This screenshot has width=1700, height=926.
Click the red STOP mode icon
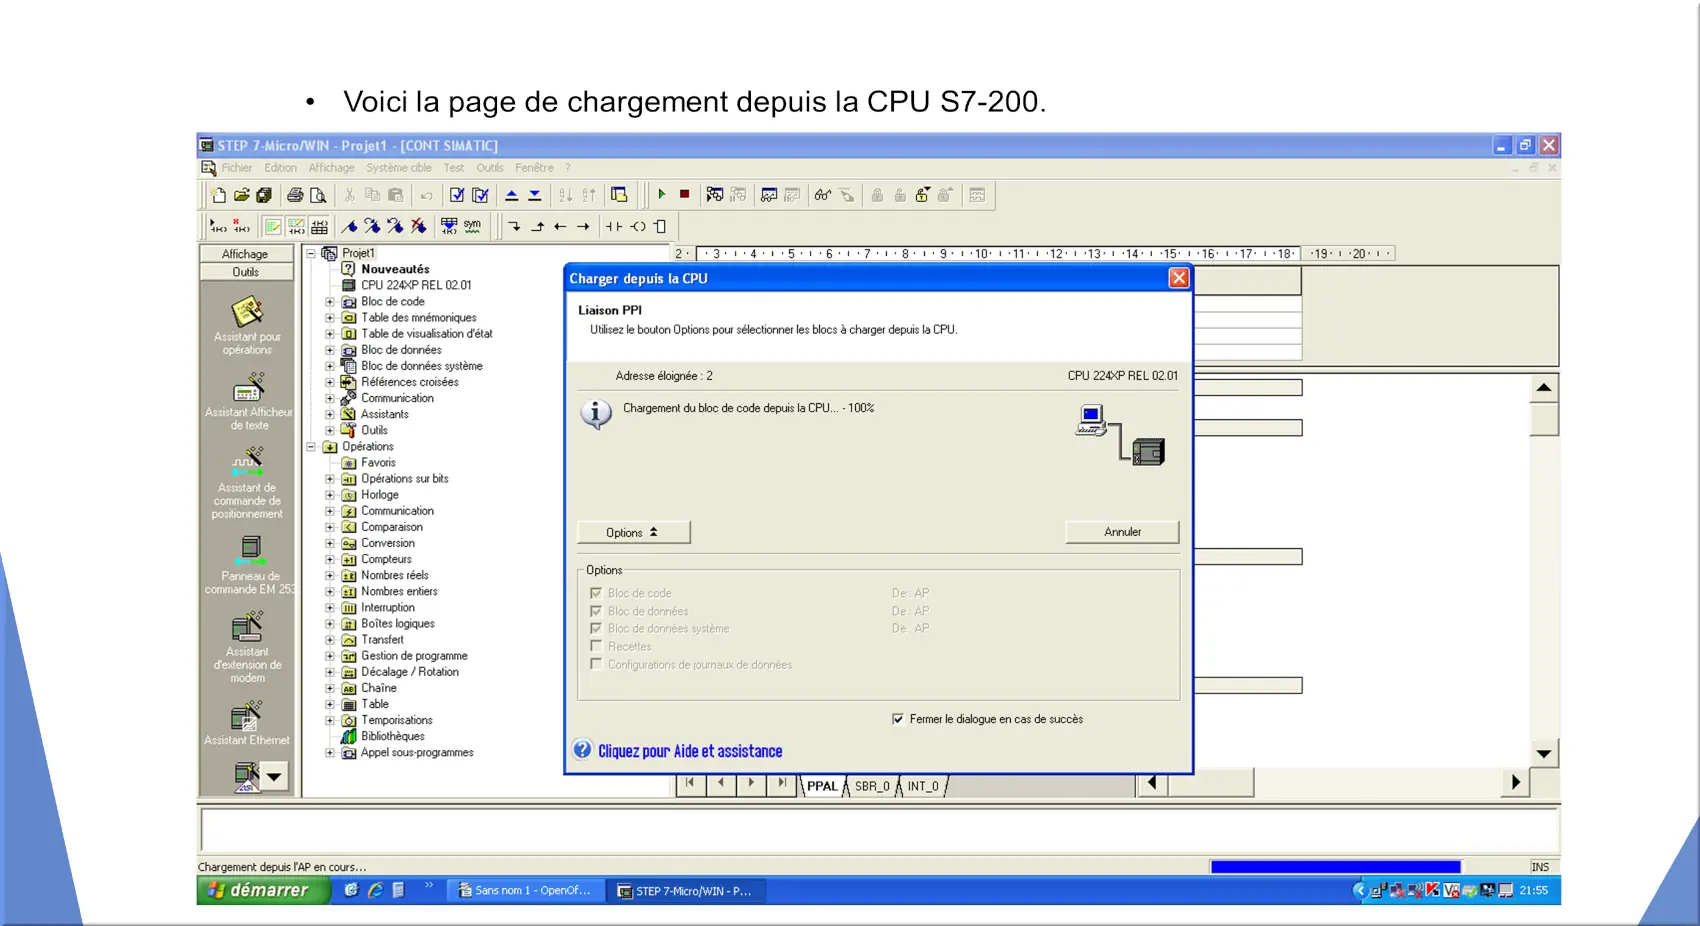[685, 195]
